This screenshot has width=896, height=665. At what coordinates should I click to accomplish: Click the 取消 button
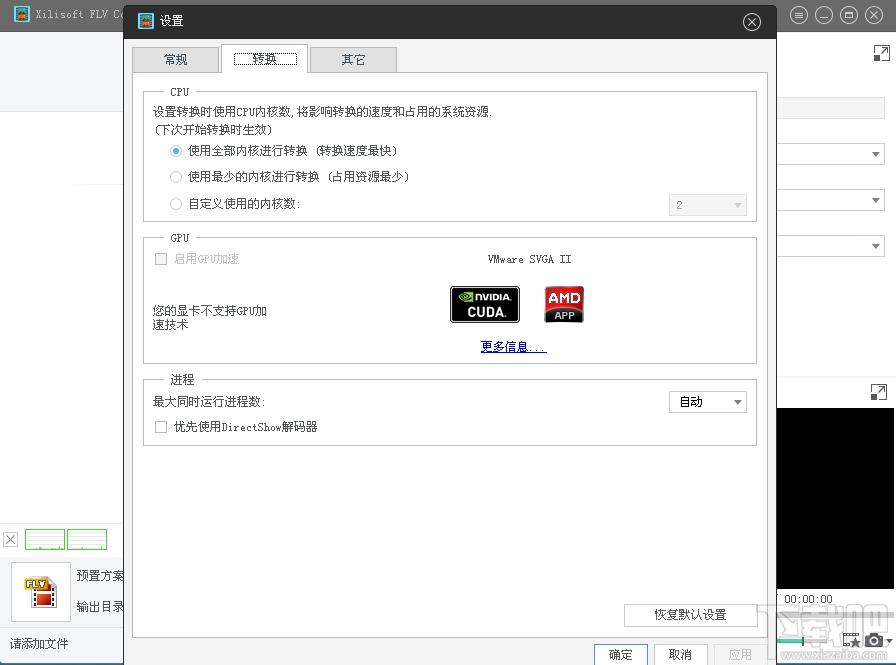[x=680, y=655]
